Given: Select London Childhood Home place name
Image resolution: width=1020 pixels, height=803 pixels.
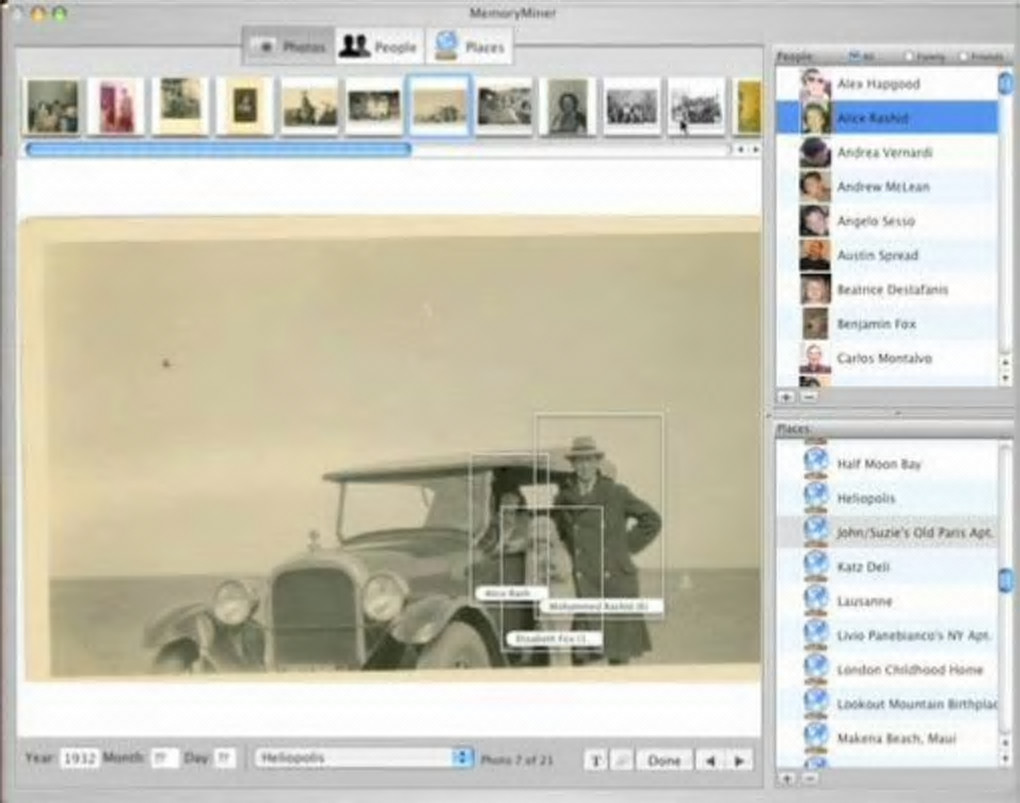Looking at the screenshot, I should (x=909, y=670).
